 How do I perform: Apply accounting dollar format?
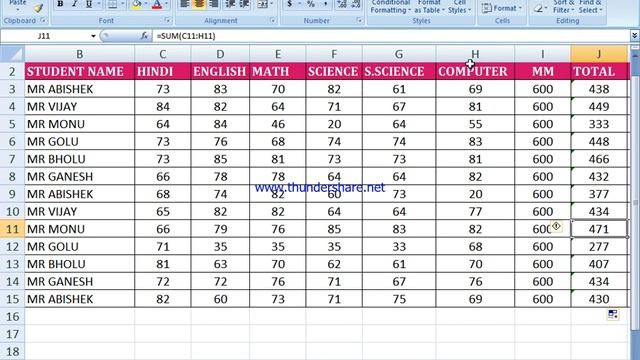pyautogui.click(x=289, y=4)
